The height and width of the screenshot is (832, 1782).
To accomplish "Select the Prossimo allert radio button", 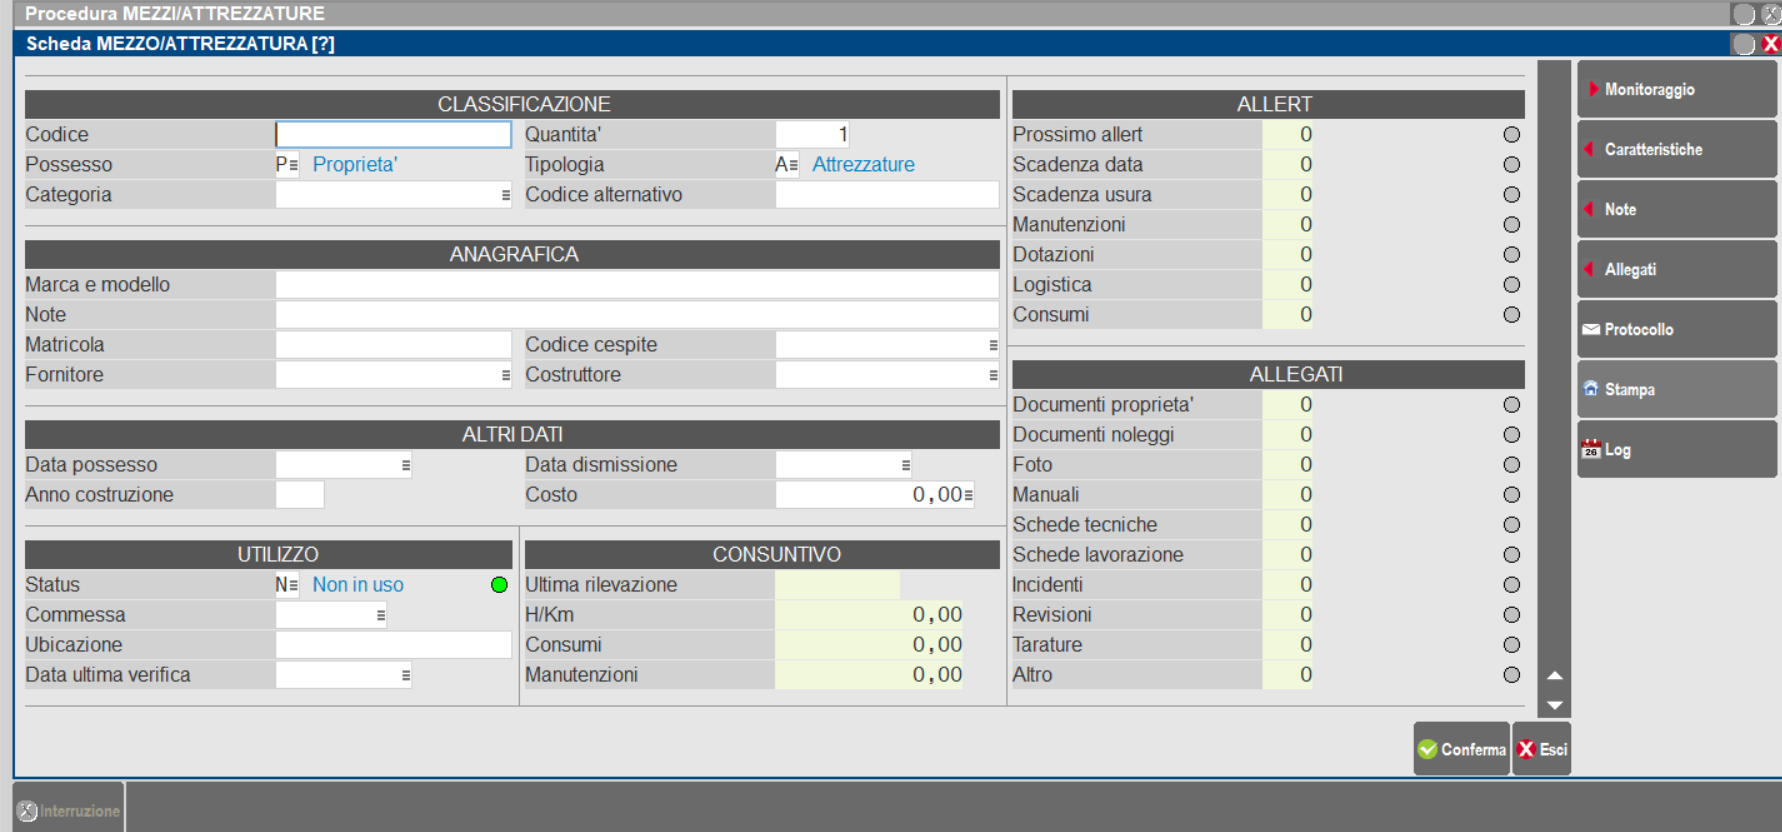I will 1511,135.
